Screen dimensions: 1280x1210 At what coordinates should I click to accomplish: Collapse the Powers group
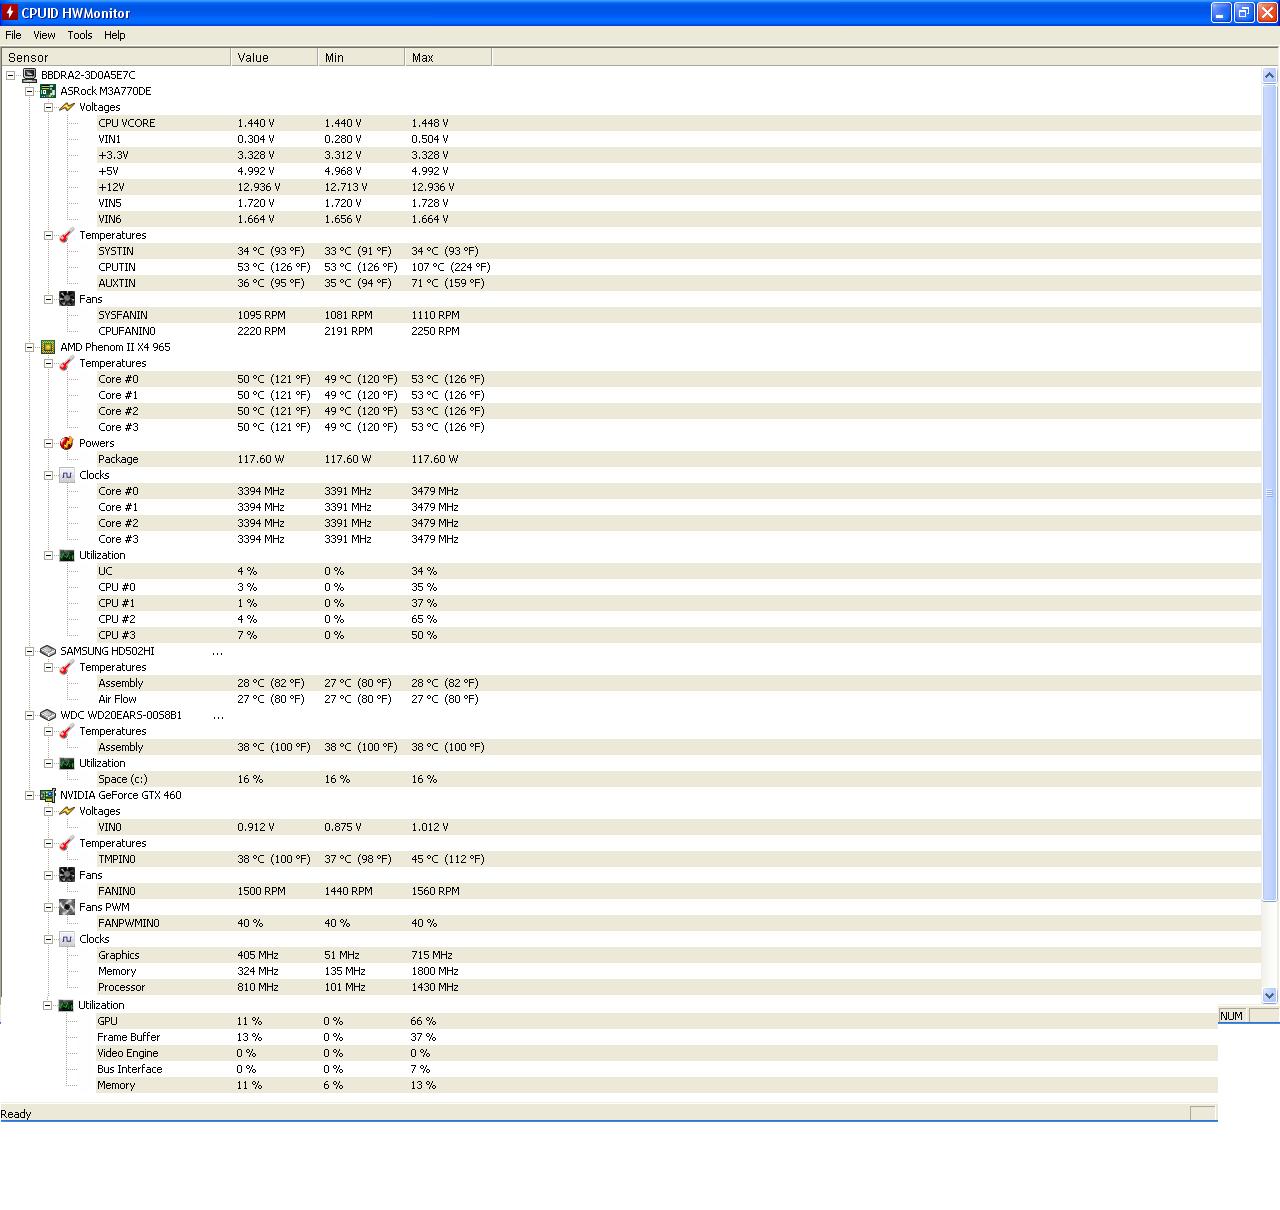click(48, 443)
